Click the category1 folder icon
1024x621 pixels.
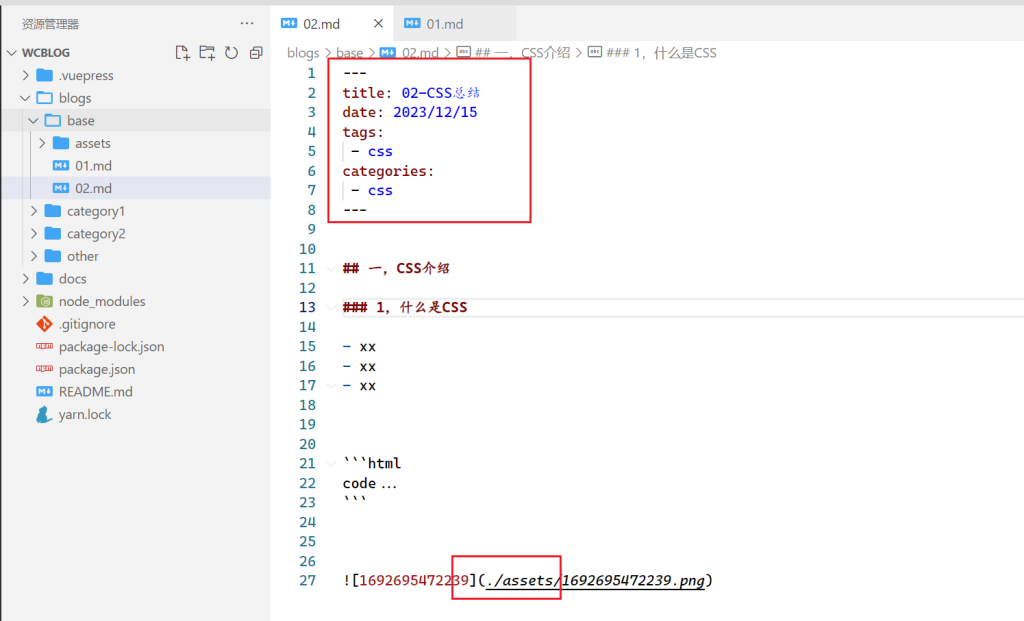click(x=53, y=211)
